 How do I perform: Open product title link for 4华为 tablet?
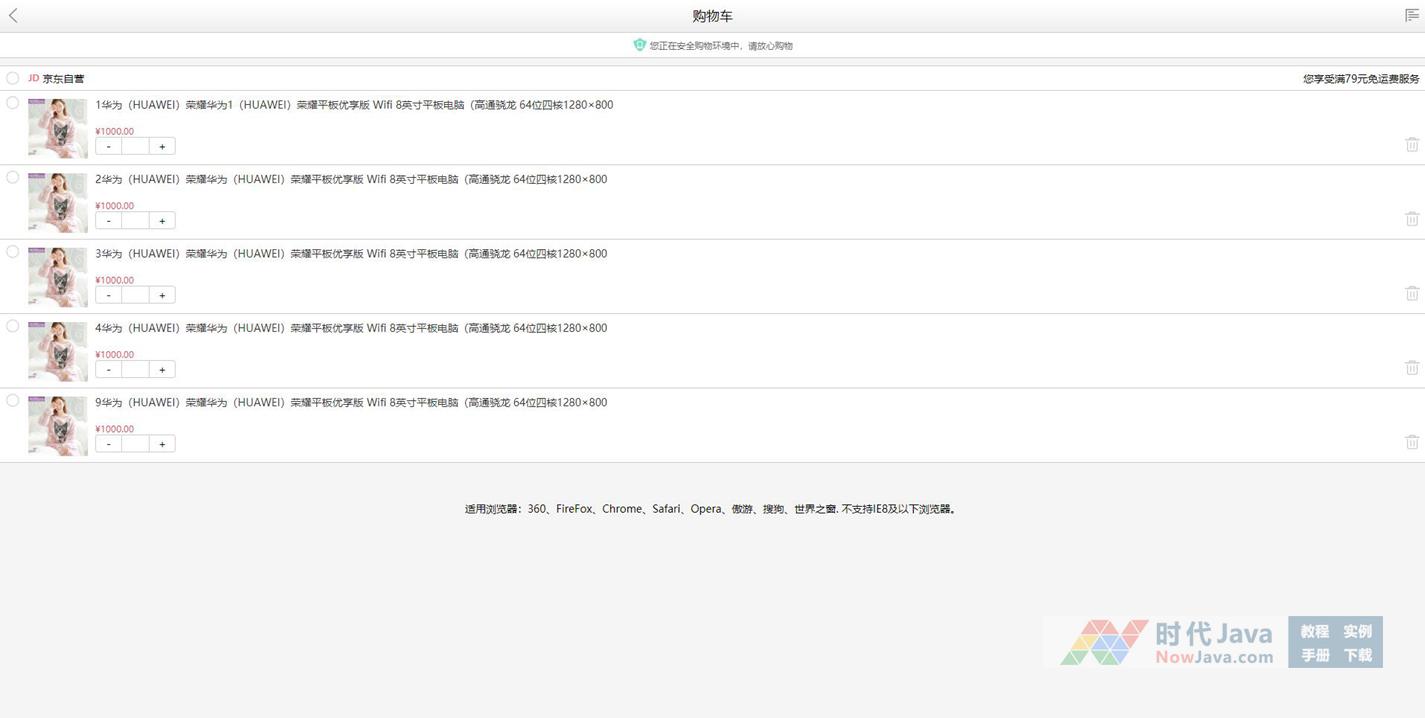pos(351,328)
